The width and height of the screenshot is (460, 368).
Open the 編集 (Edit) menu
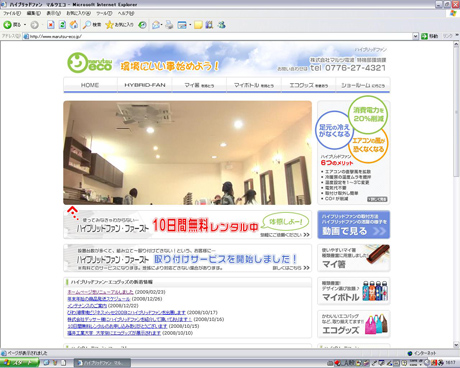click(34, 13)
